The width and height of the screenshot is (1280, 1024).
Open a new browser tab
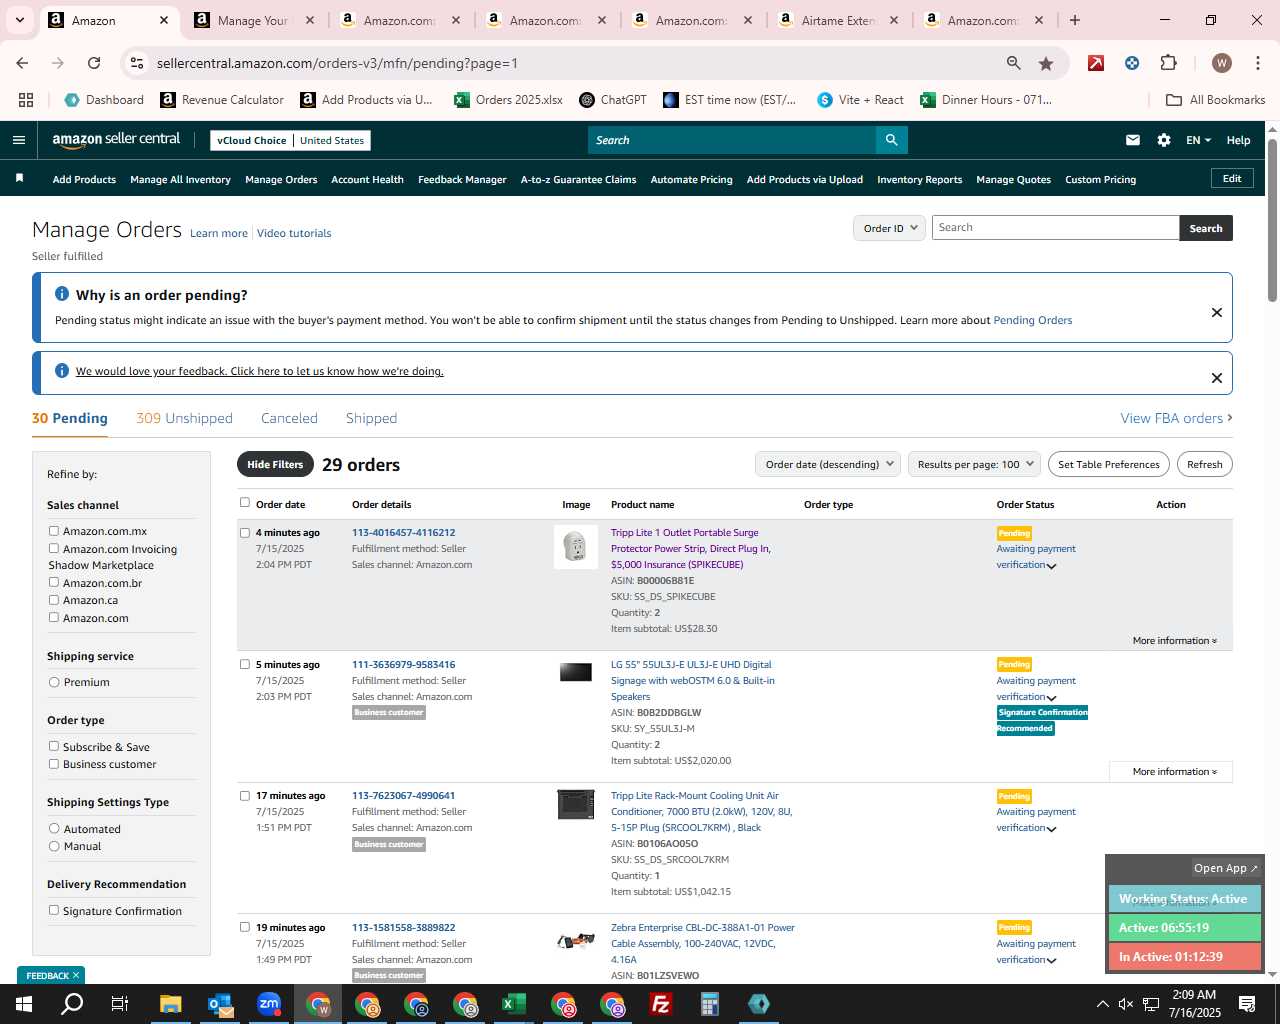point(1075,20)
